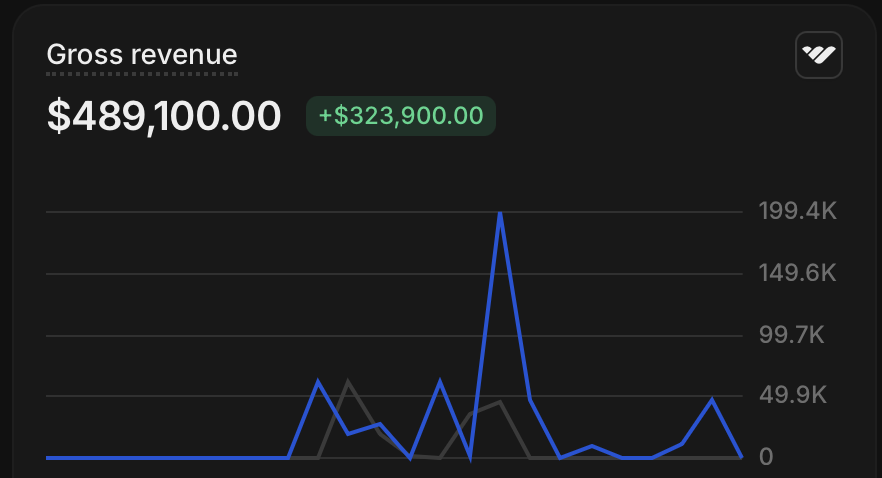
Task: Click the checkmark logo icon button
Action: point(818,55)
